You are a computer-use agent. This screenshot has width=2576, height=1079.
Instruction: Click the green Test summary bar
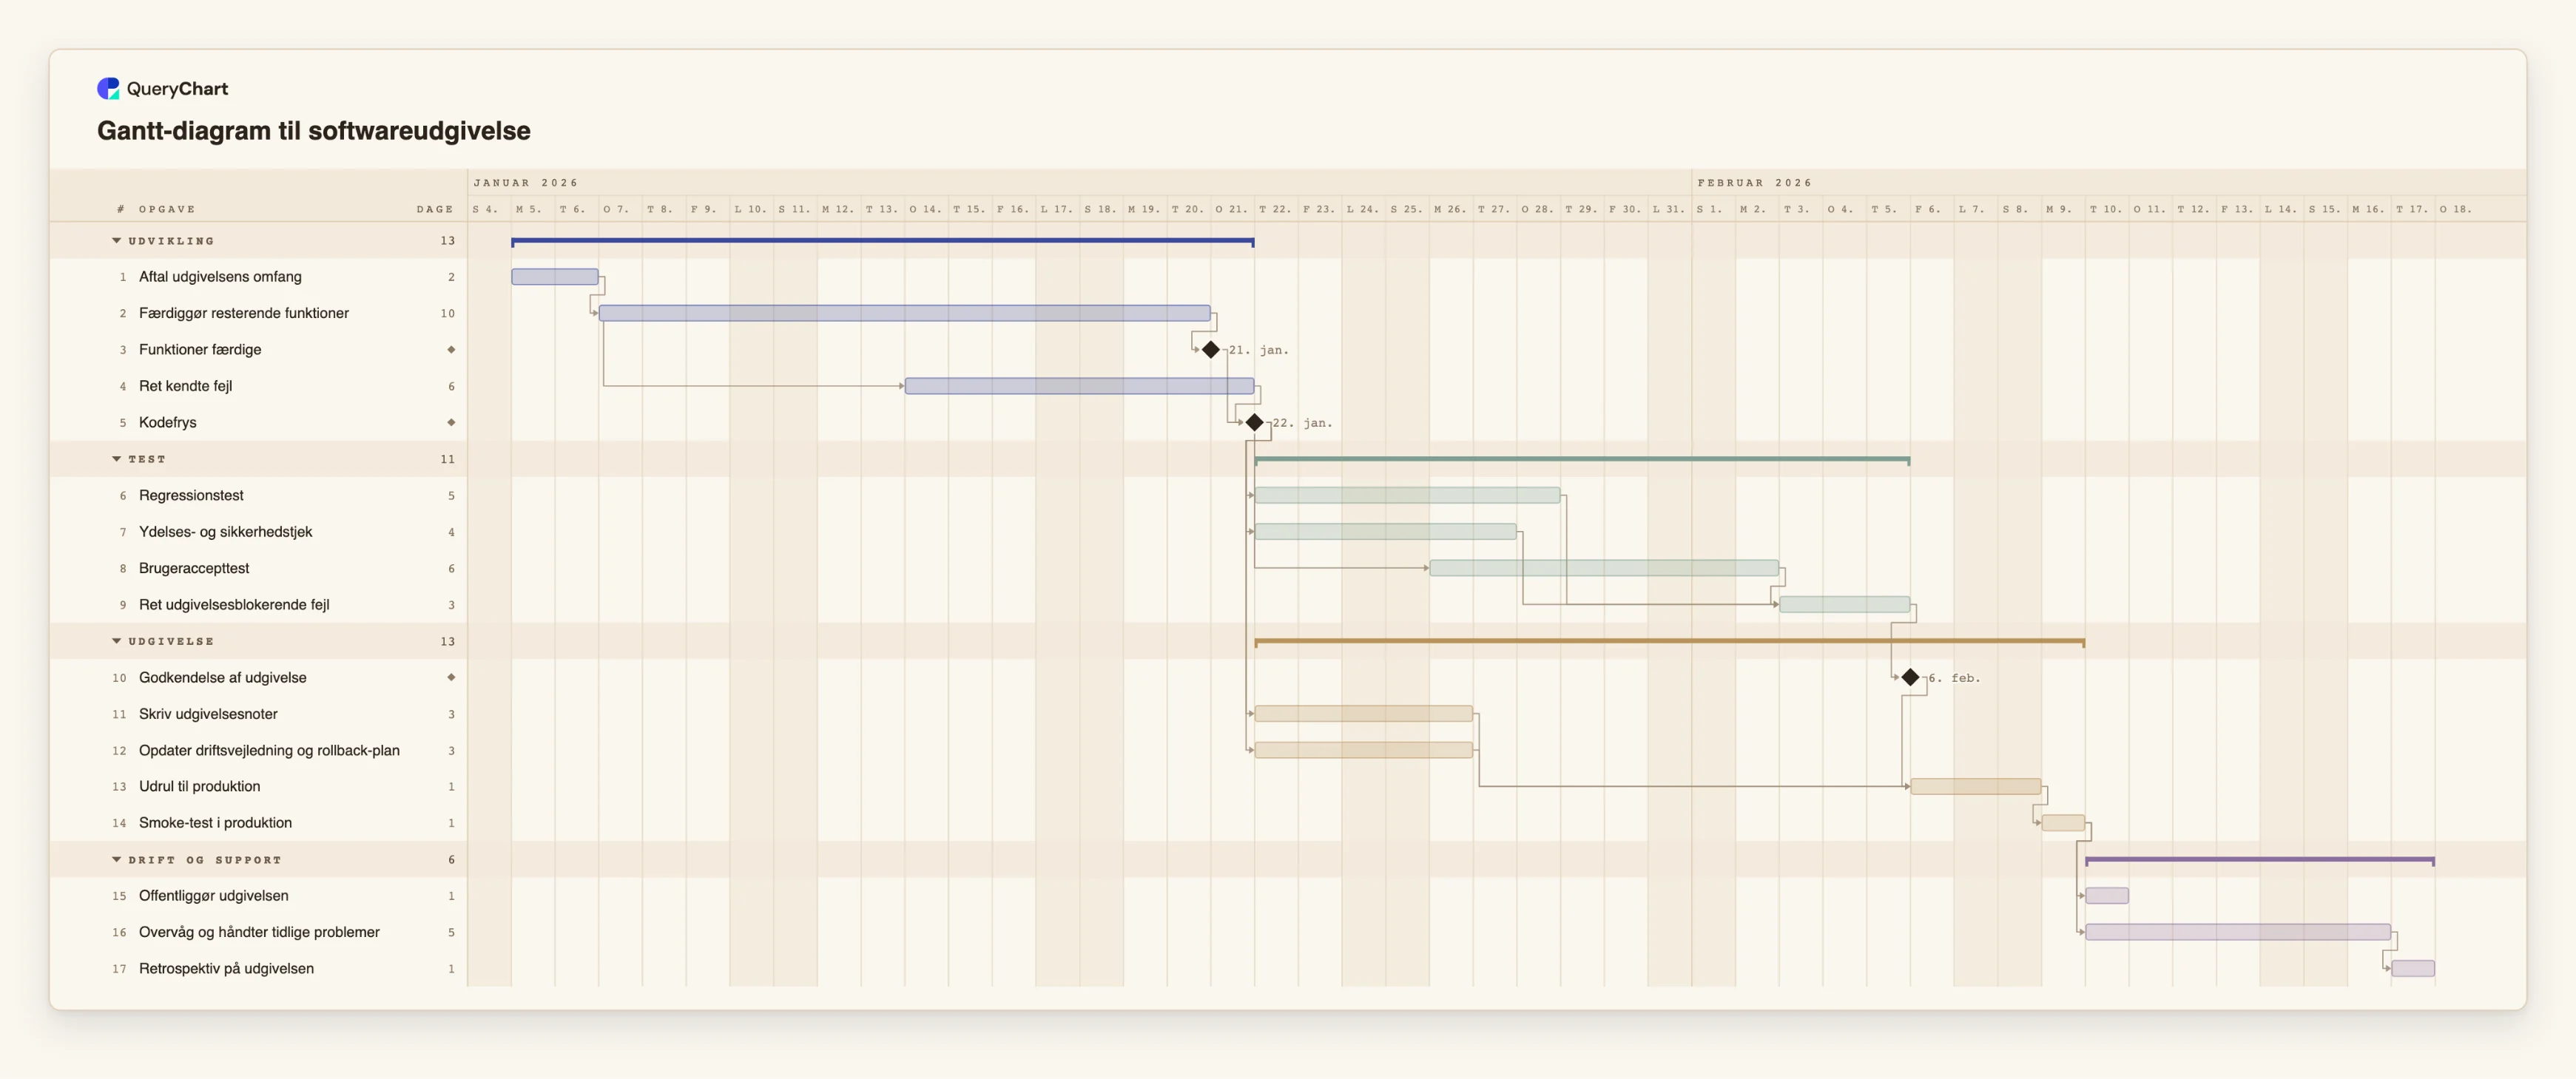1582,460
